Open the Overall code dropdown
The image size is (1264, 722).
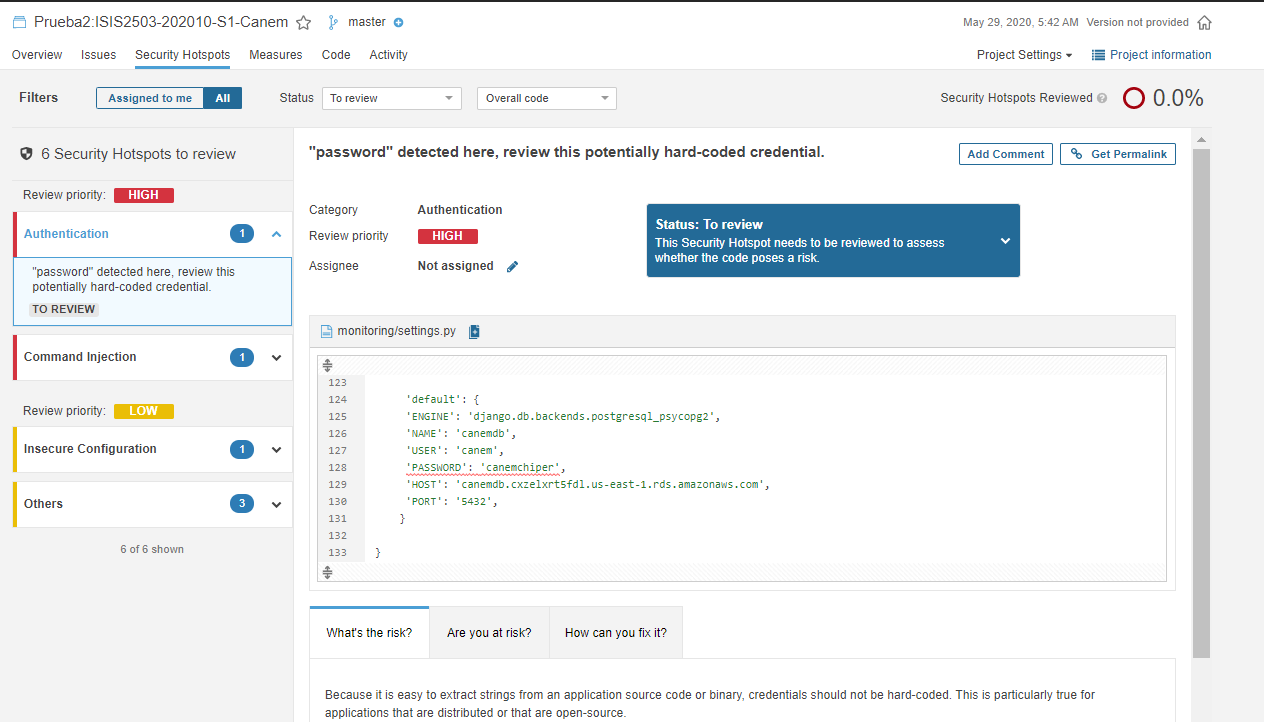(547, 98)
